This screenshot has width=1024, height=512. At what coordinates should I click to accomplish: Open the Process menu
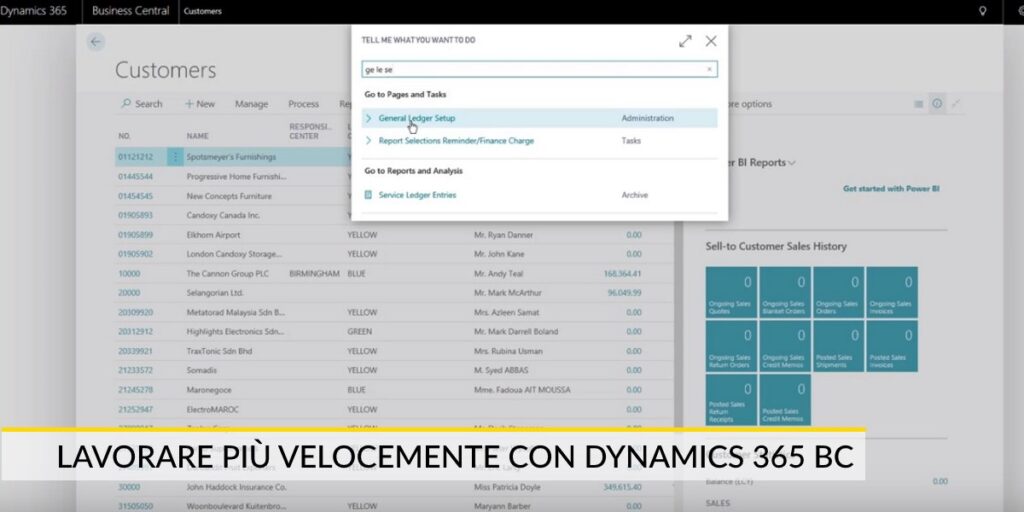pyautogui.click(x=304, y=104)
